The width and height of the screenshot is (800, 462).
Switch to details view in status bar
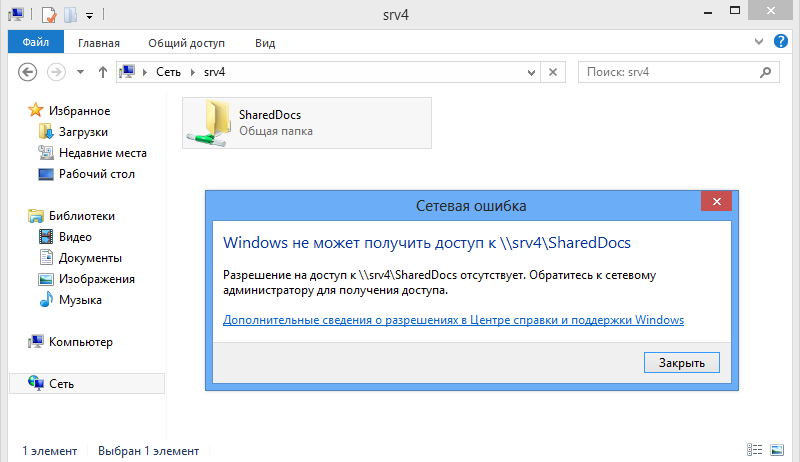[x=755, y=449]
